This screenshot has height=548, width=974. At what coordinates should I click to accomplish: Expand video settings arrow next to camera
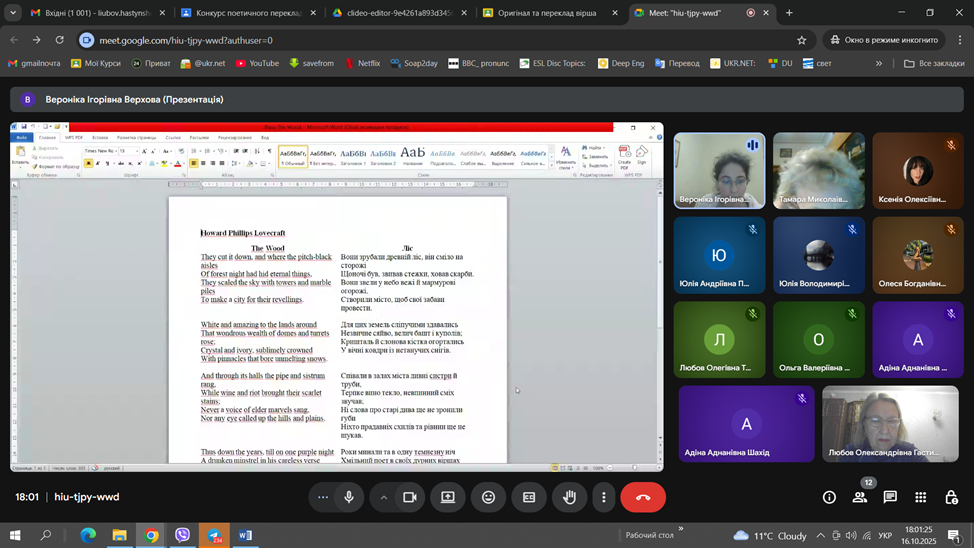pos(384,497)
